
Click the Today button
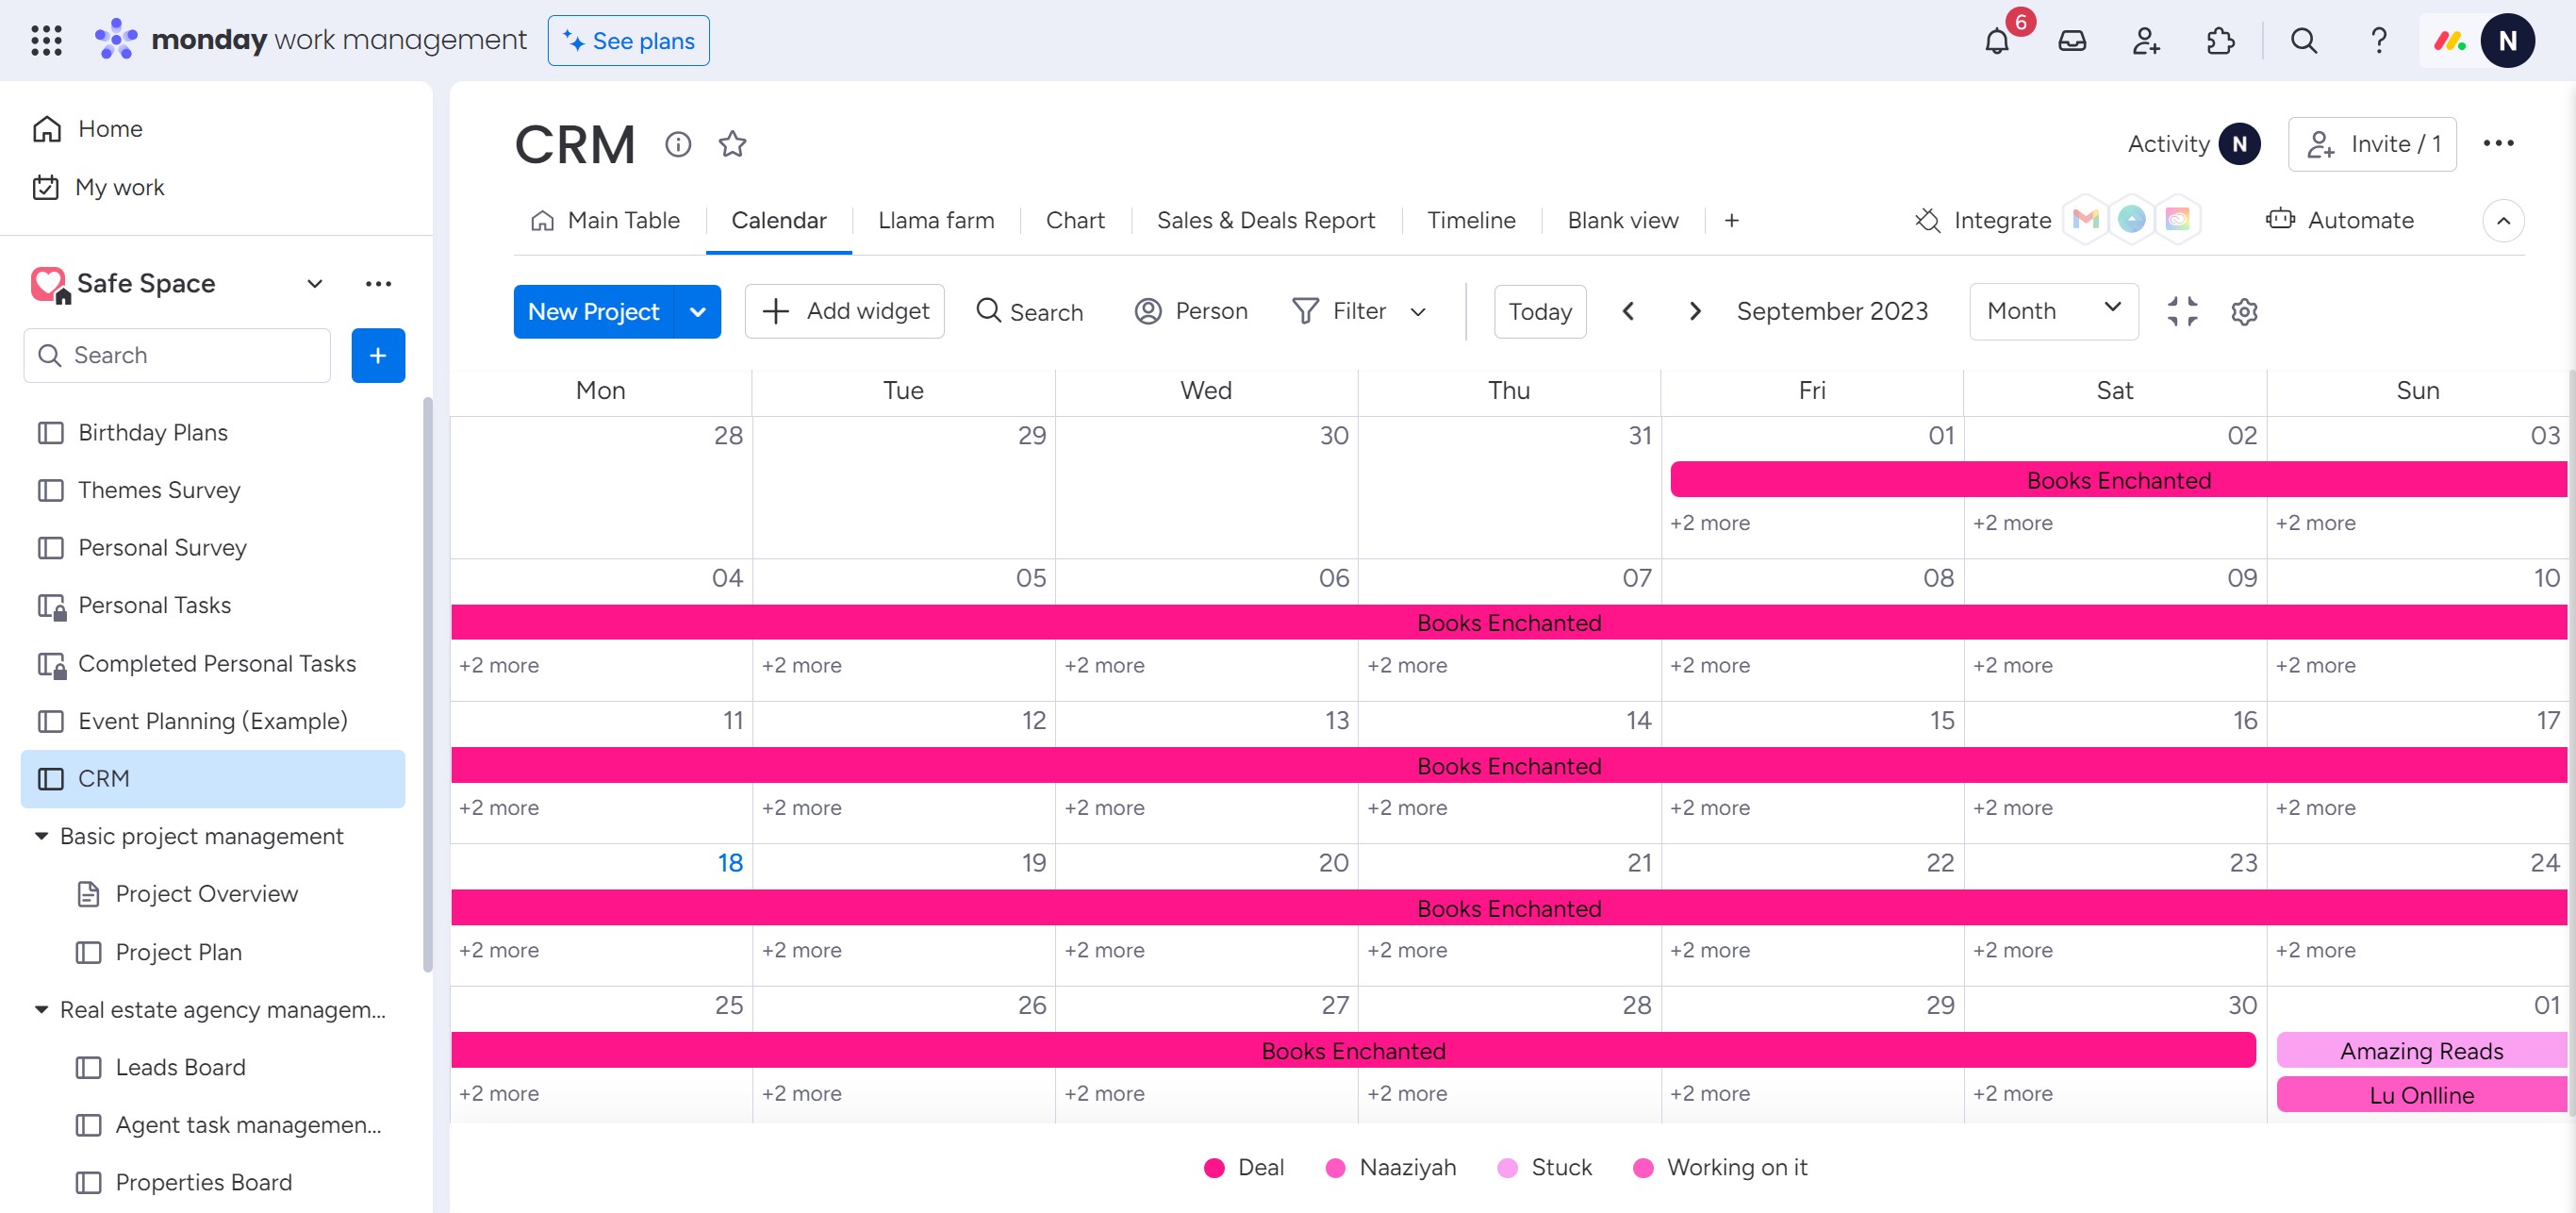tap(1539, 312)
